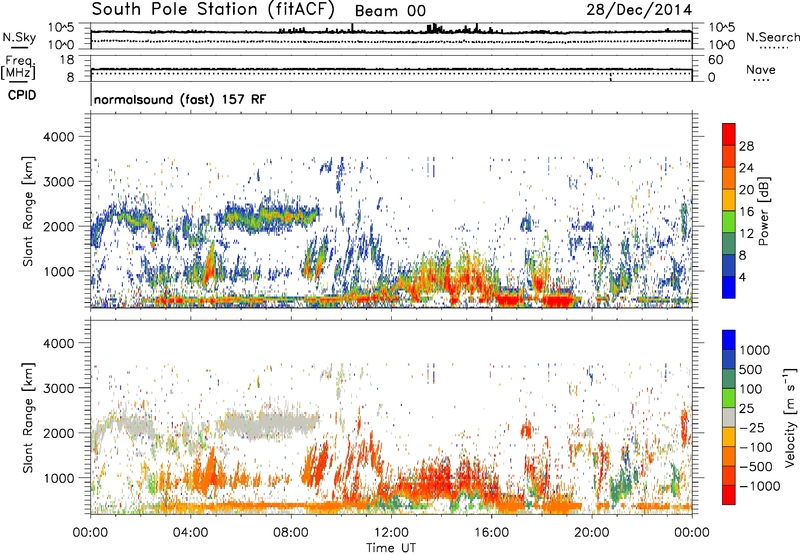The height and width of the screenshot is (554, 800).
Task: Click the '16' power scale value
Action: (x=746, y=212)
